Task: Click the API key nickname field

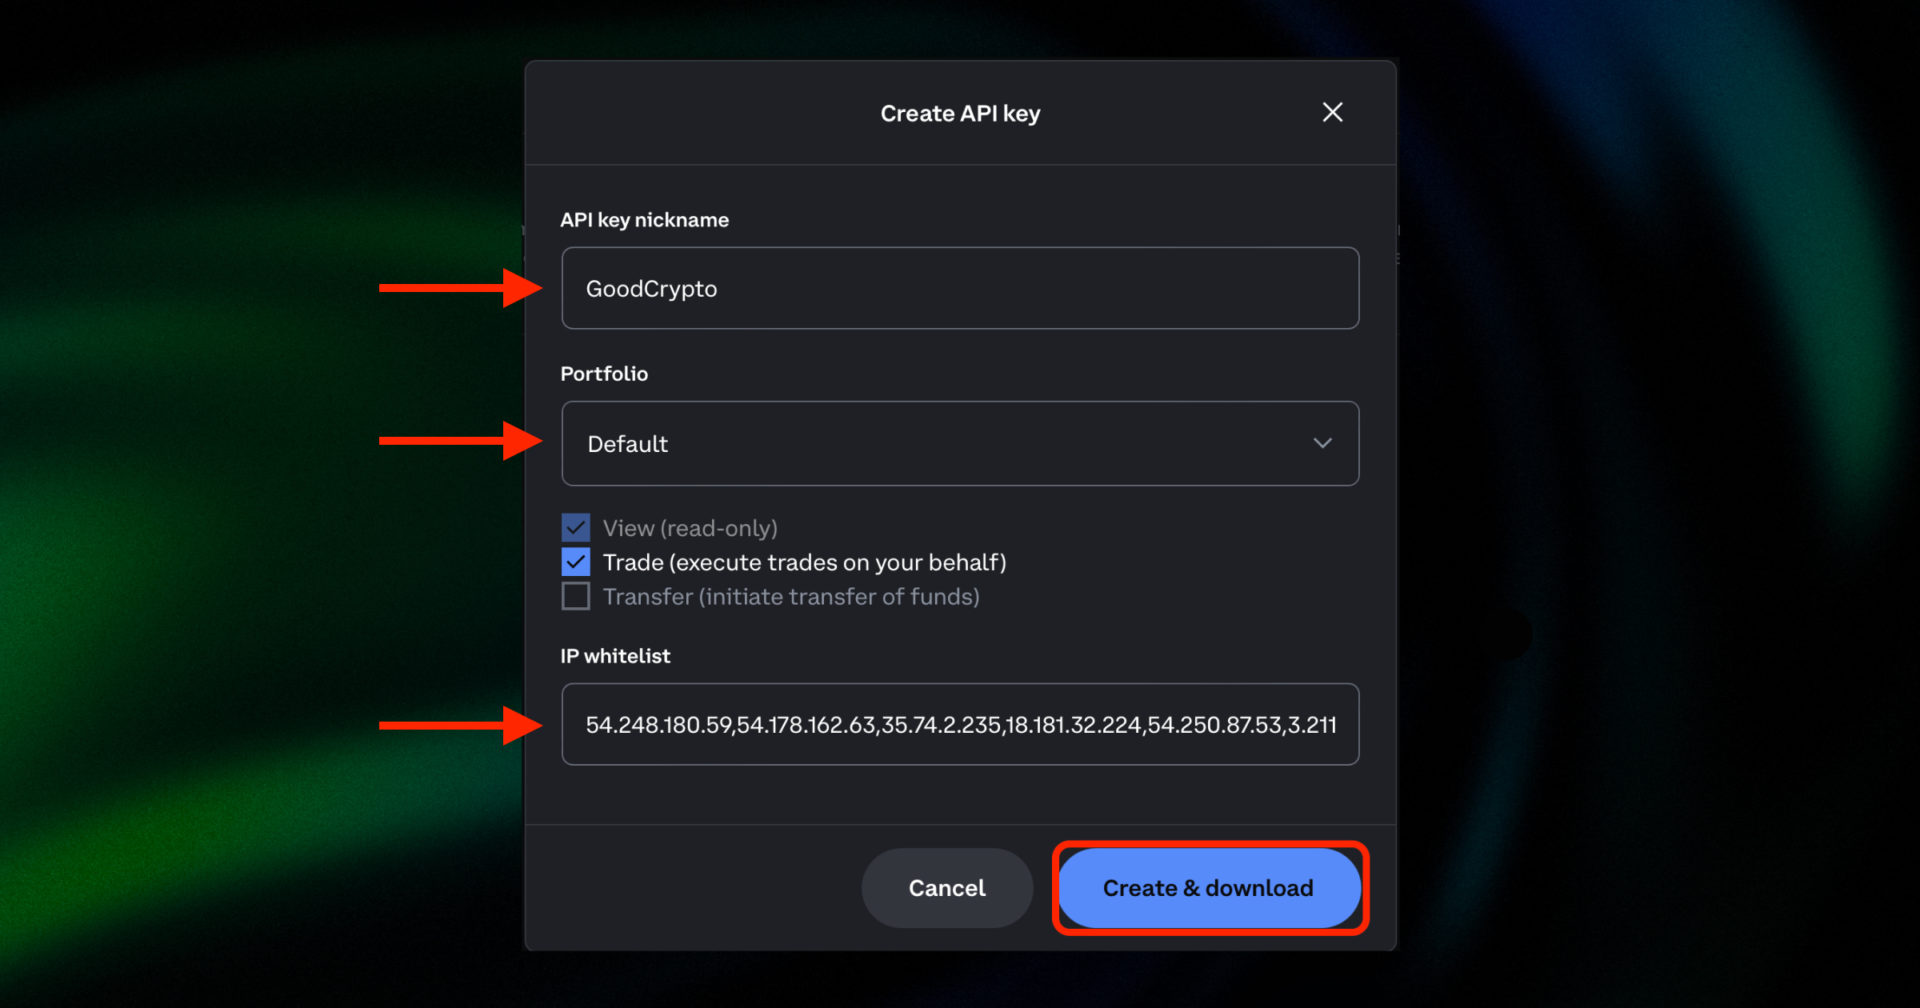Action: [959, 288]
